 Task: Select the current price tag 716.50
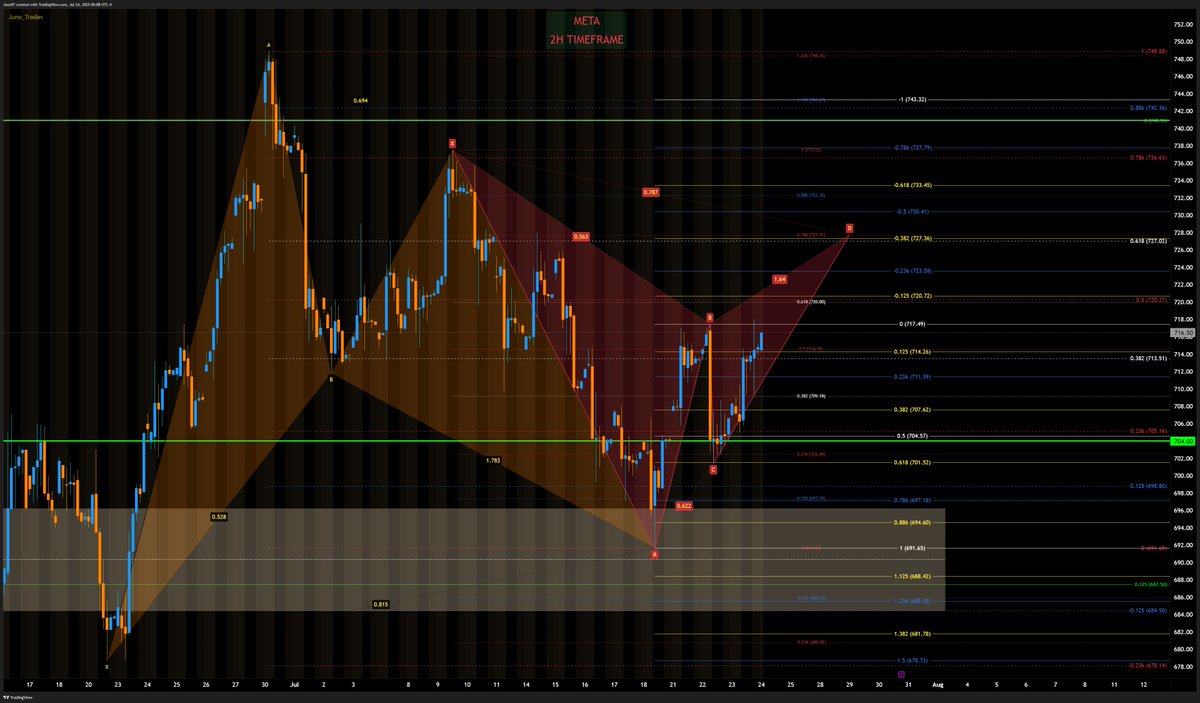pyautogui.click(x=1181, y=331)
